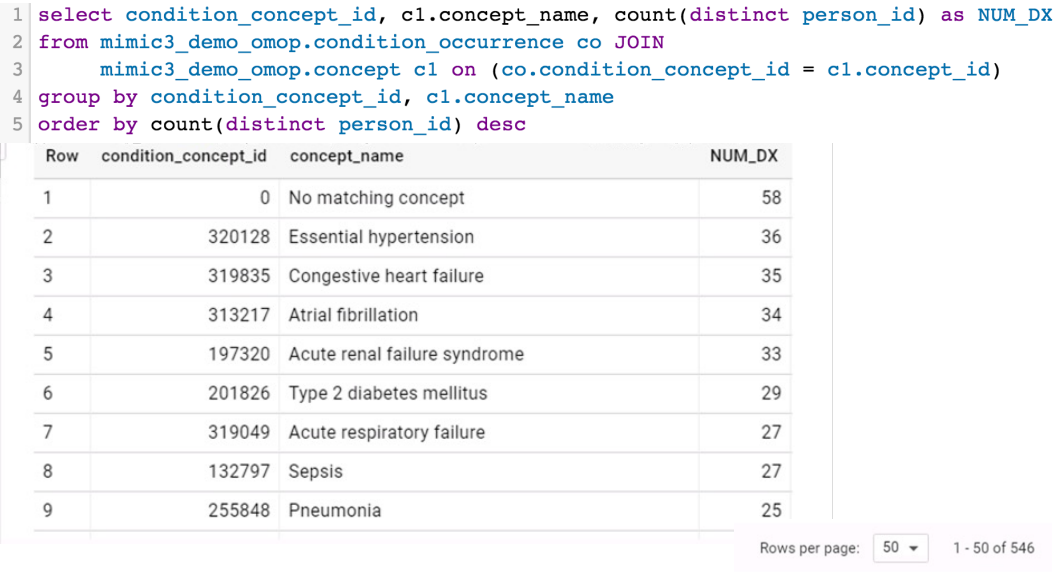Image resolution: width=1063 pixels, height=573 pixels.
Task: Click line number 3 in editor gutter
Action: pyautogui.click(x=17, y=70)
